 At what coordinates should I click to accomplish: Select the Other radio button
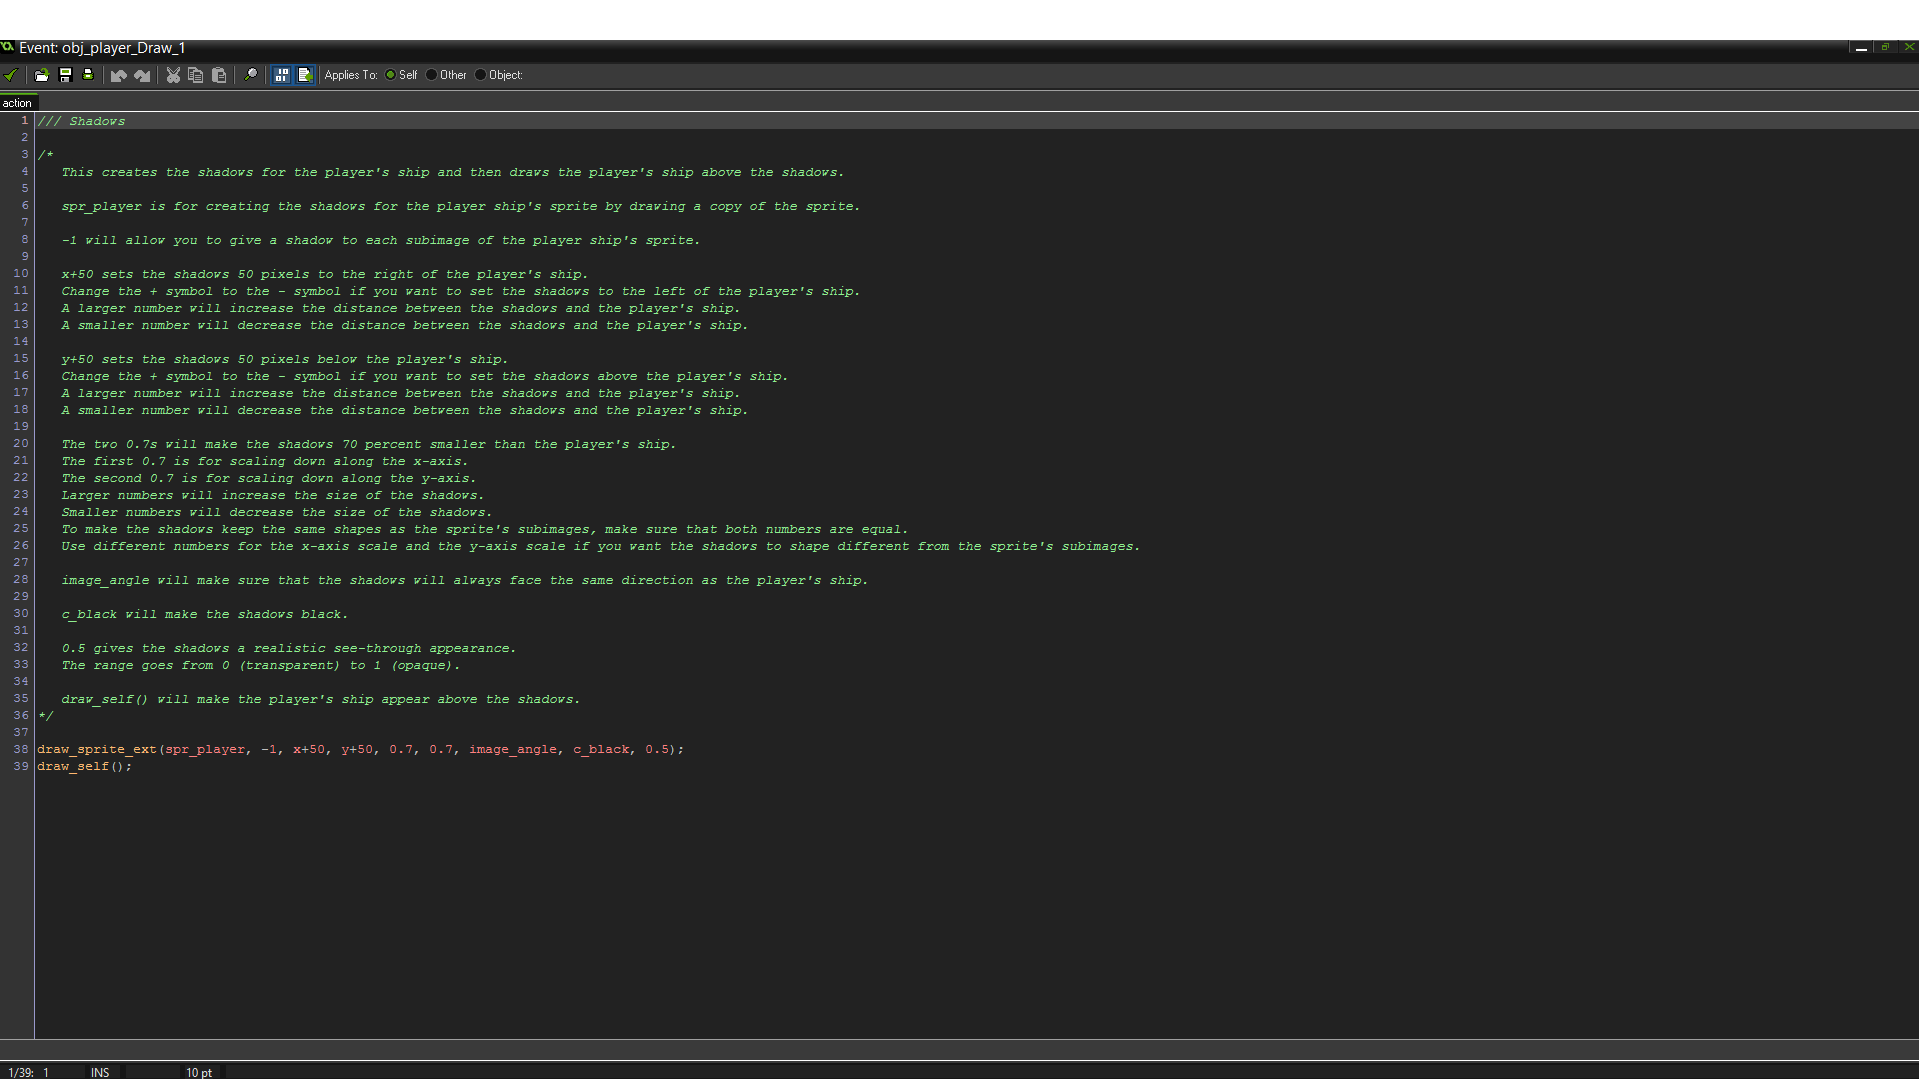pos(432,75)
